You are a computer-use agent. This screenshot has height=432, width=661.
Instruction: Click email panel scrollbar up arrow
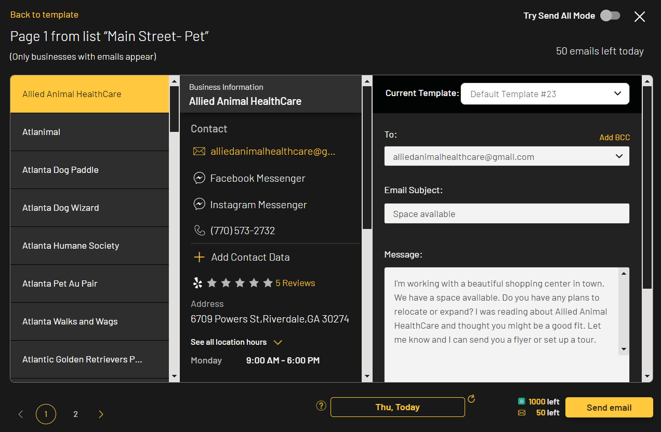click(x=647, y=81)
